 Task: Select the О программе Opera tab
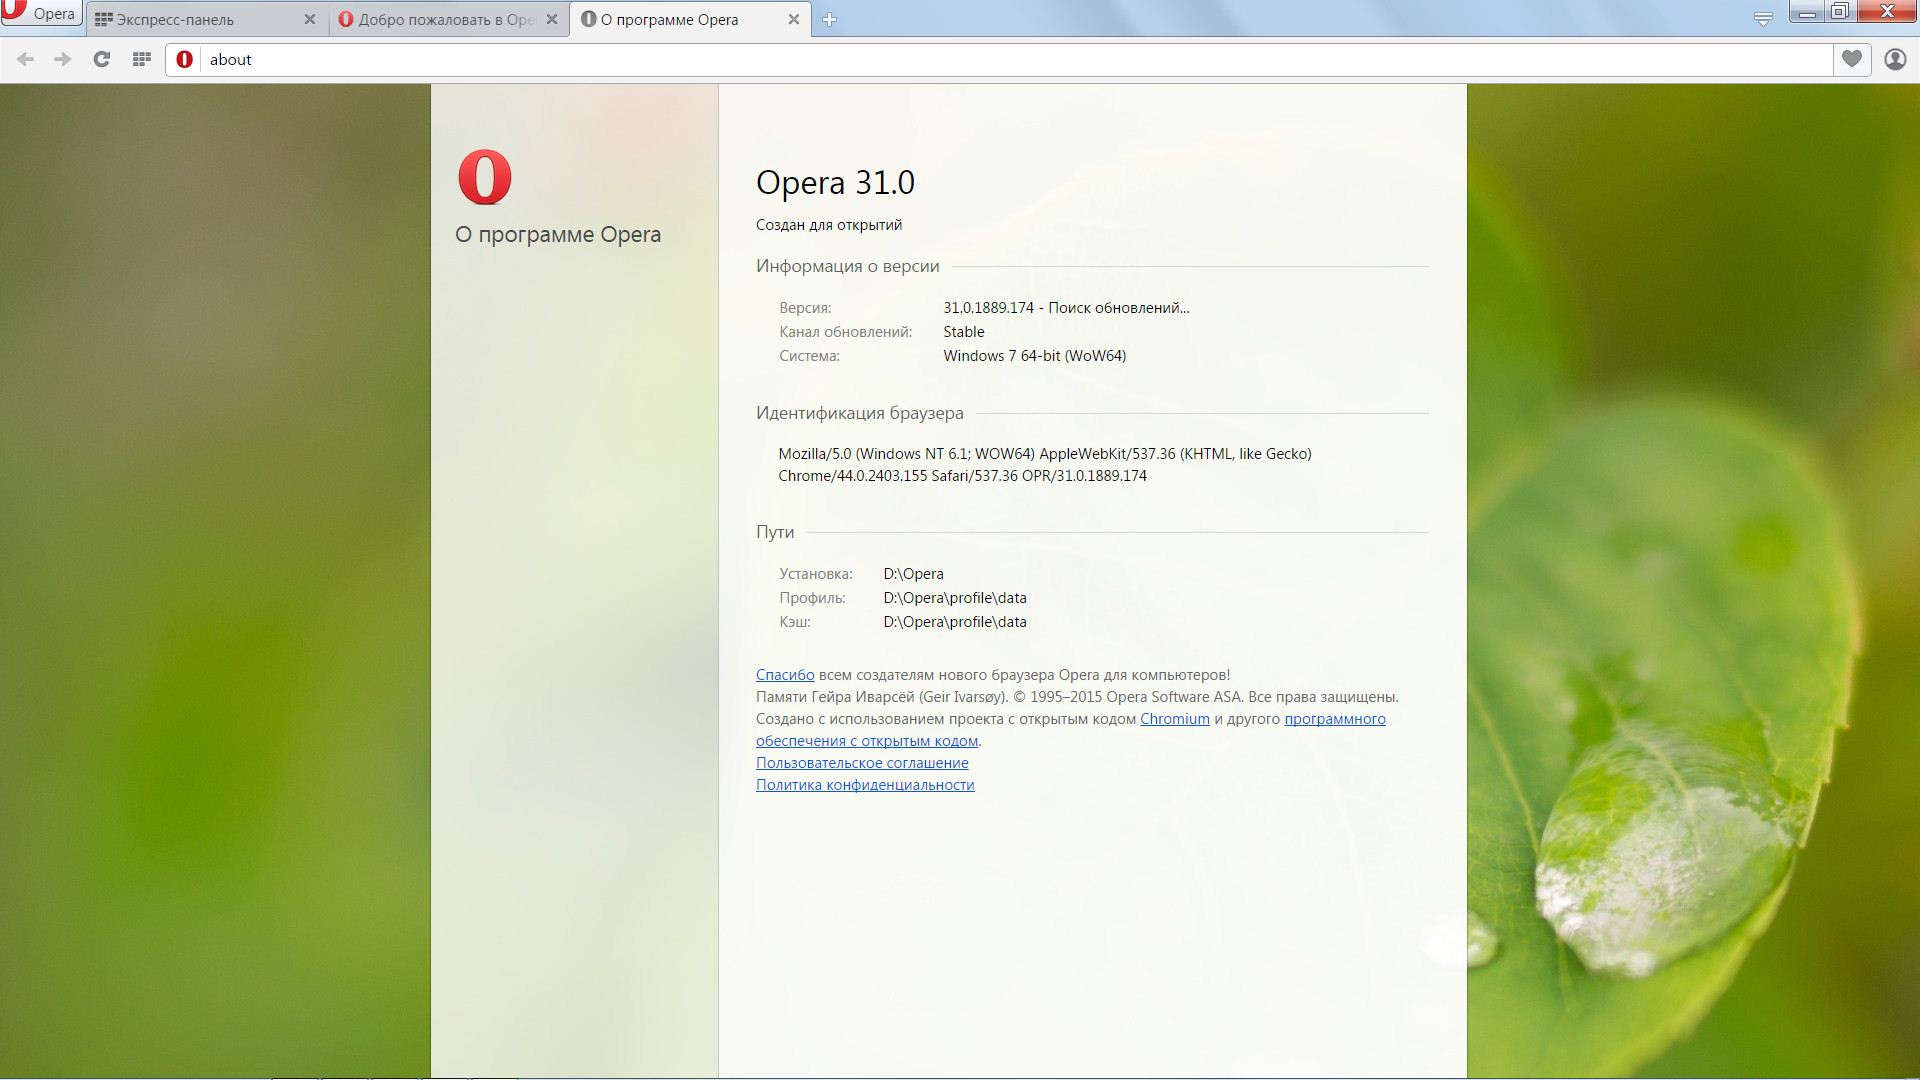click(690, 19)
